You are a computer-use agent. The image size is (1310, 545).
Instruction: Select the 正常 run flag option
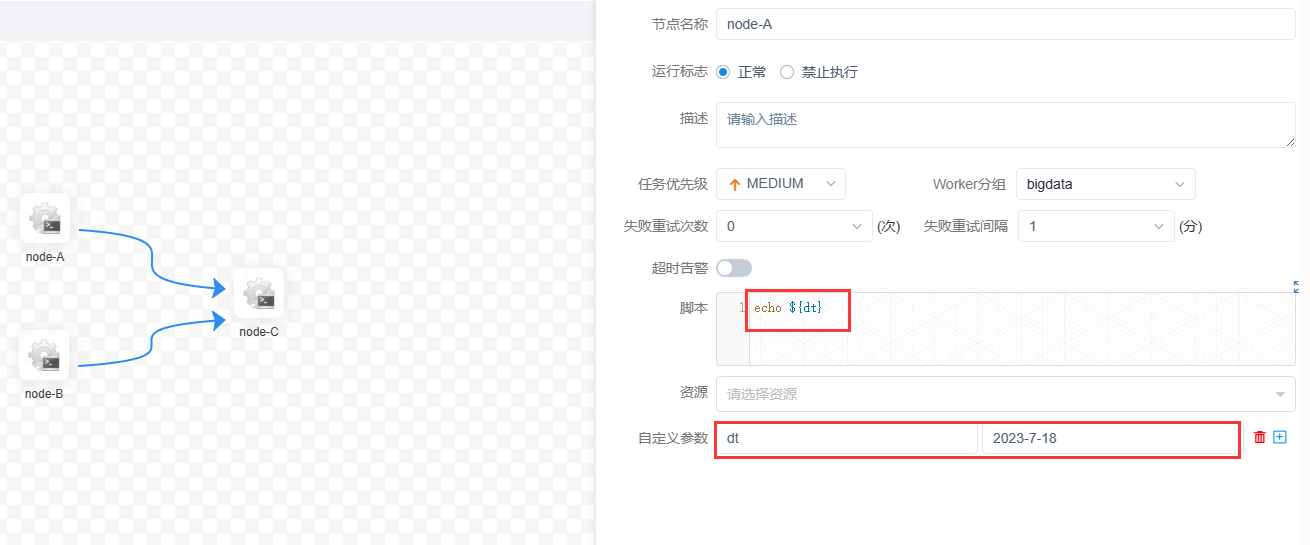click(x=723, y=72)
